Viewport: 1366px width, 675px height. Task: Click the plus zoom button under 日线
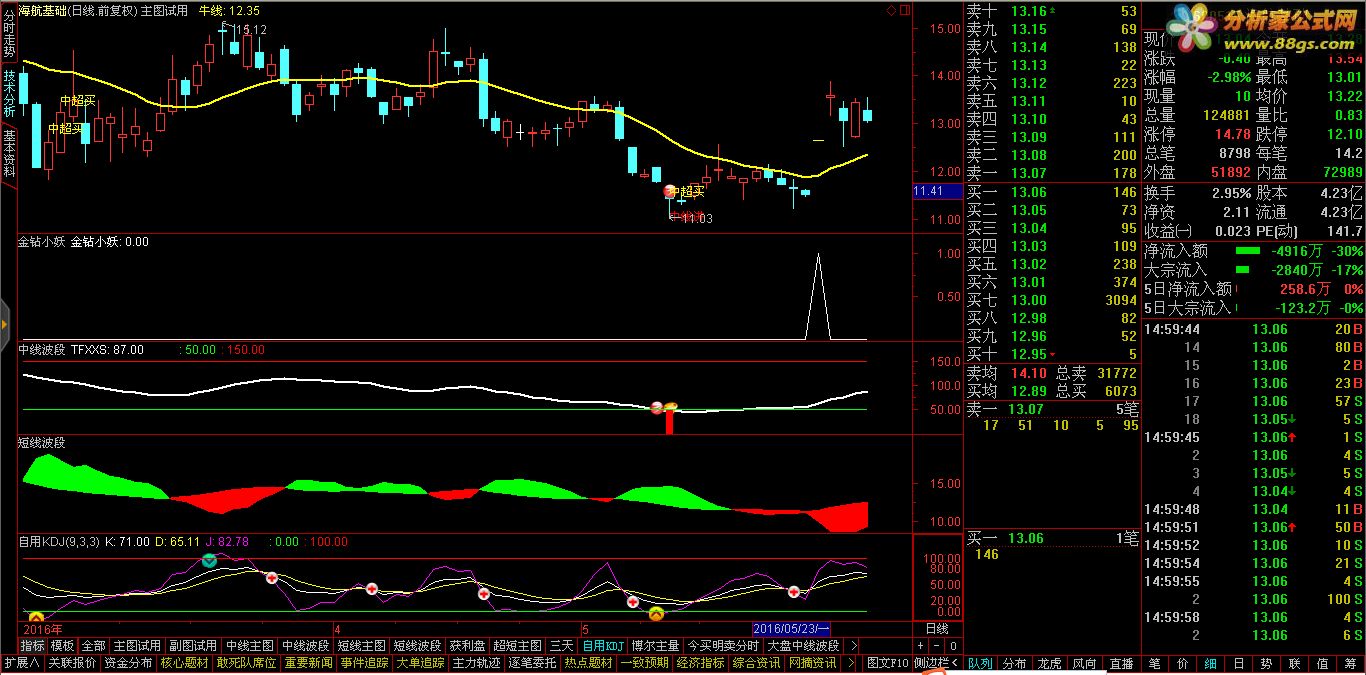(922, 646)
